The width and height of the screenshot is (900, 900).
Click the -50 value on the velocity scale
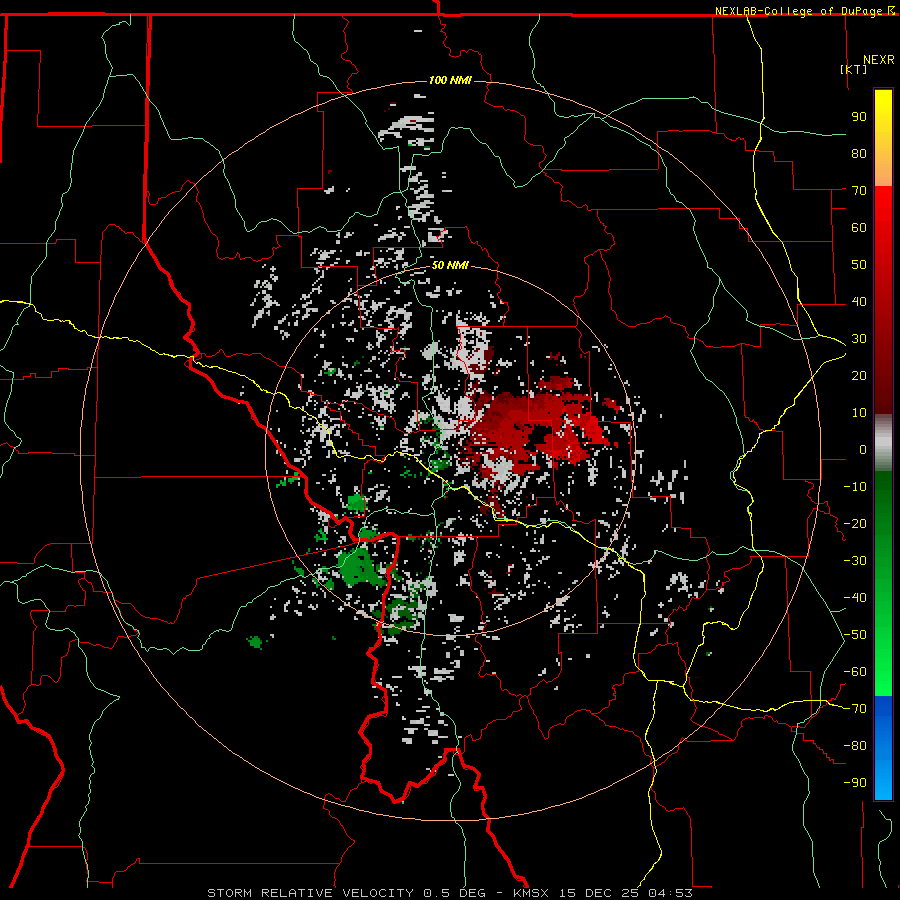point(855,635)
